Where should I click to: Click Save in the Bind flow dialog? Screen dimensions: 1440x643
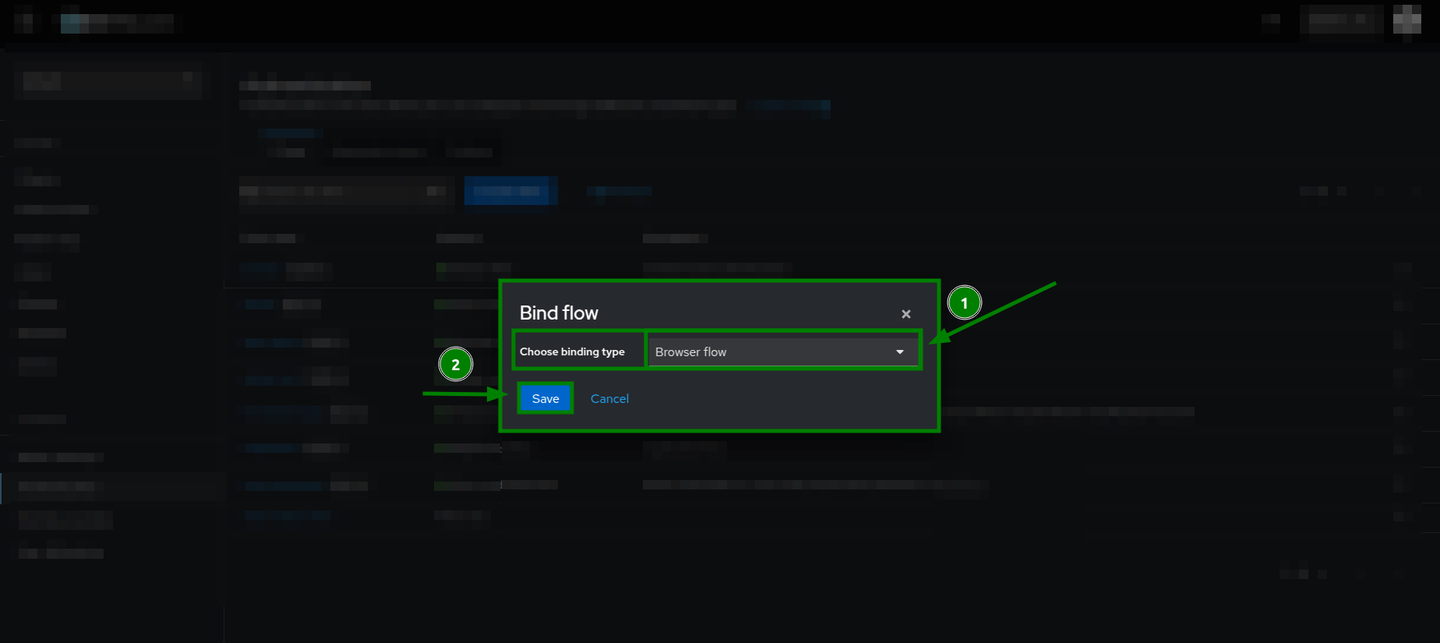(x=545, y=398)
